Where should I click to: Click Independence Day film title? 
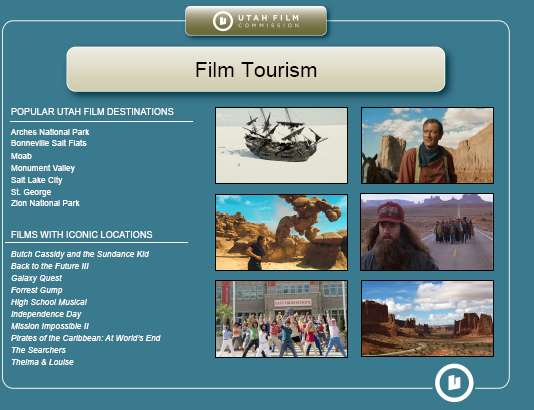[x=46, y=314]
